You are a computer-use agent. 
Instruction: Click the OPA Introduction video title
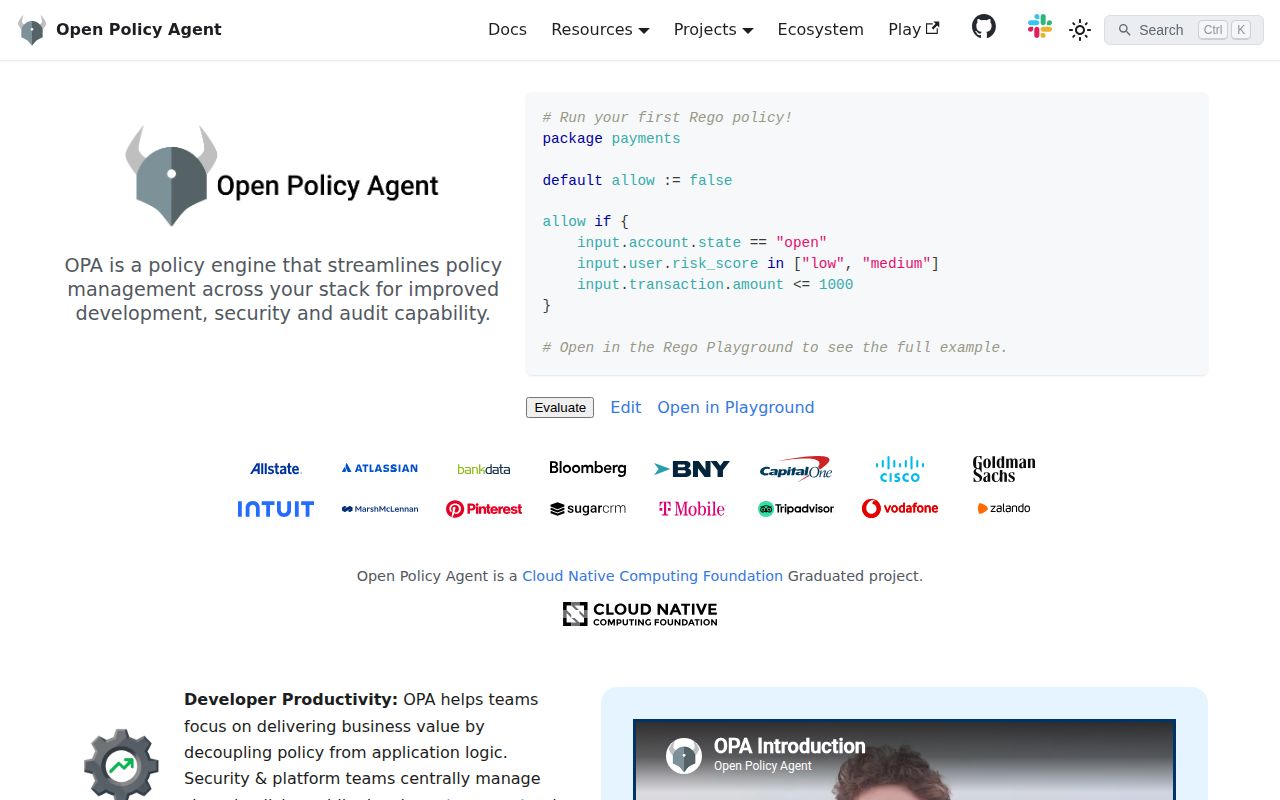point(789,746)
